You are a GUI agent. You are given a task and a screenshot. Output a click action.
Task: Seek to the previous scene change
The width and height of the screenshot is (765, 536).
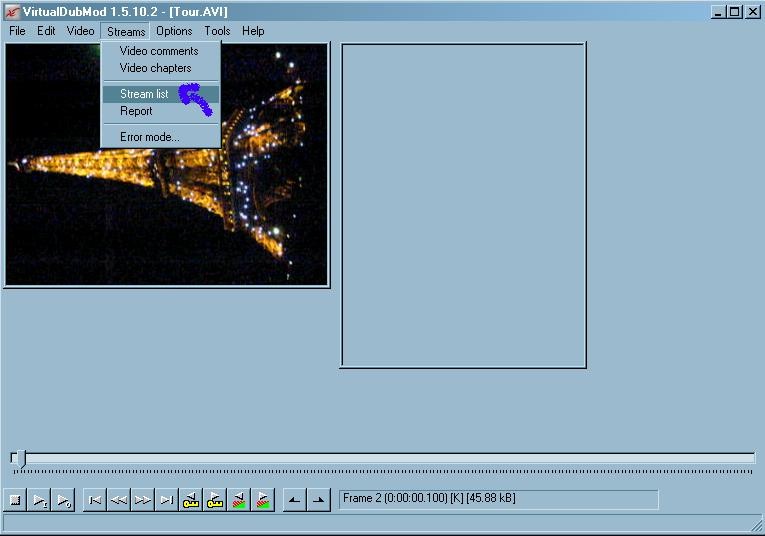[239, 500]
